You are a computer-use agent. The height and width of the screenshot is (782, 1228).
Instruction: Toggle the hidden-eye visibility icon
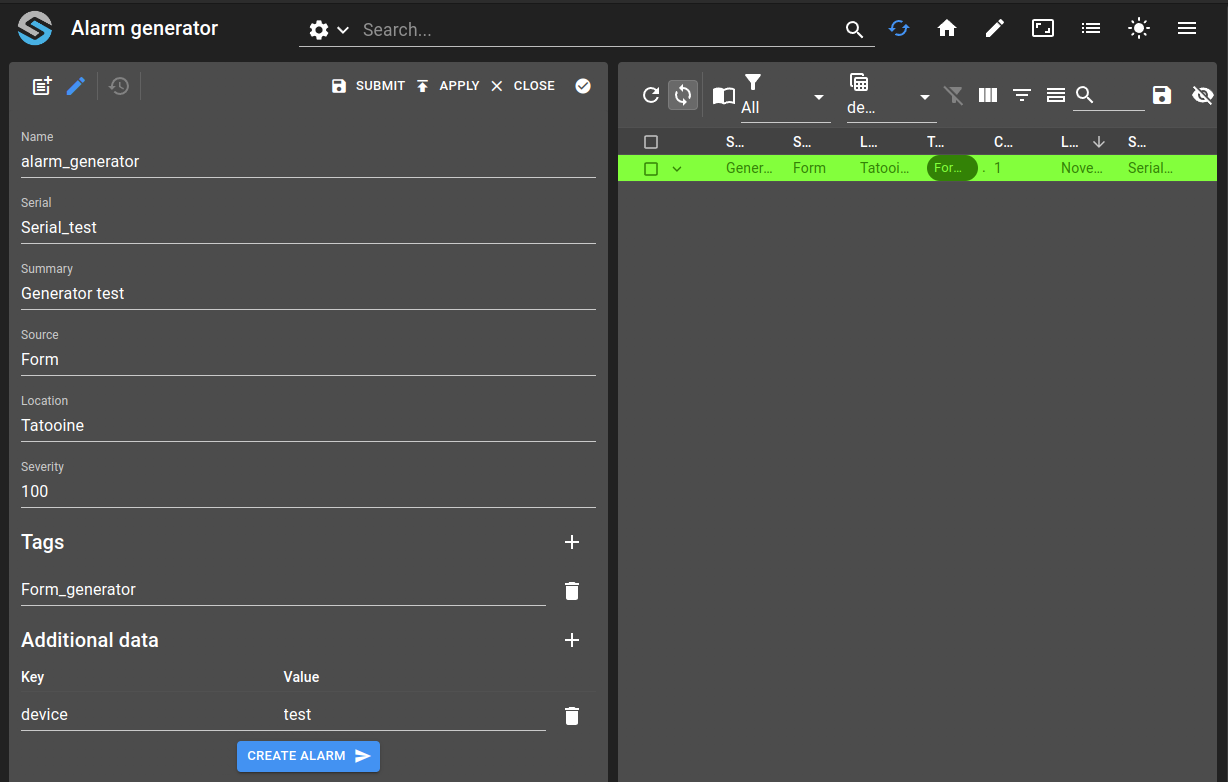tap(1203, 95)
